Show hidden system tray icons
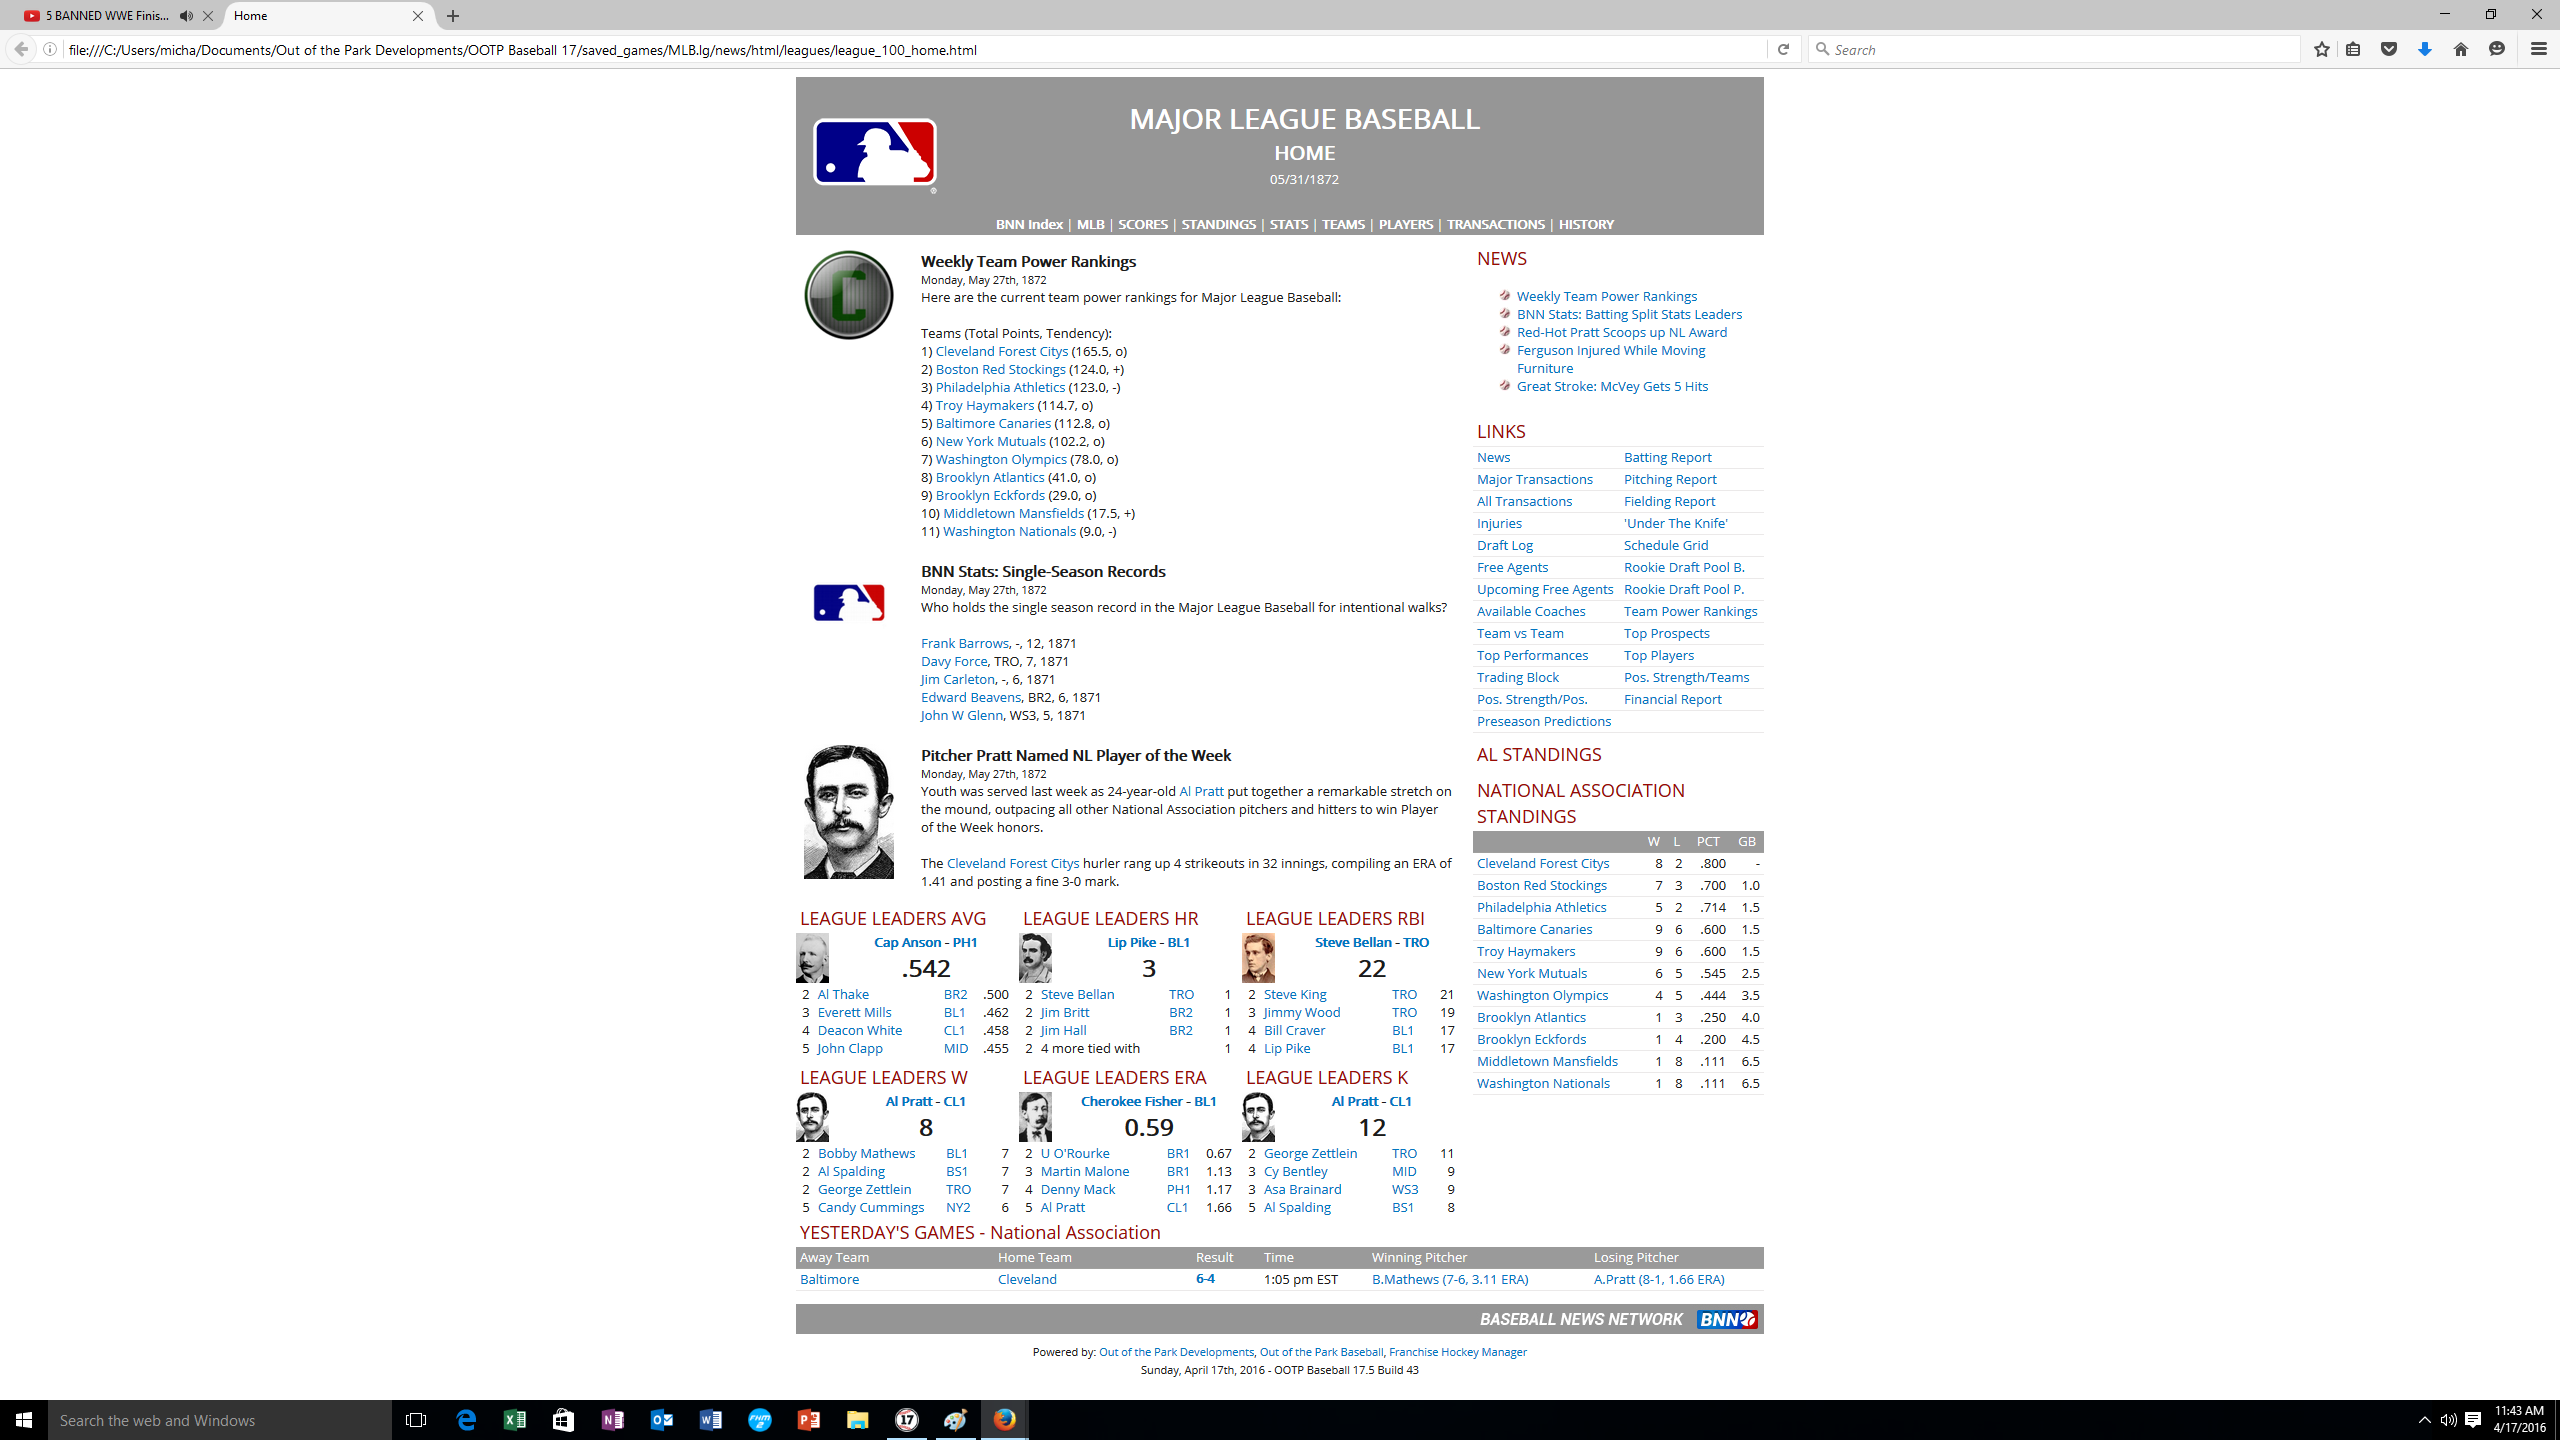Screen dimensions: 2560x1440 [2424, 1420]
